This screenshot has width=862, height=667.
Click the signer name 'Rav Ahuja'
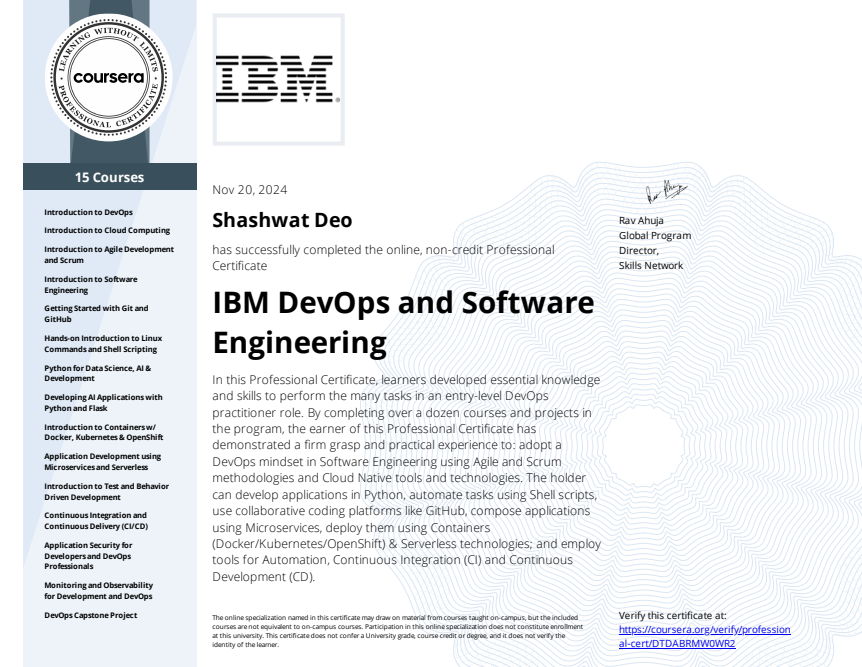coord(641,221)
